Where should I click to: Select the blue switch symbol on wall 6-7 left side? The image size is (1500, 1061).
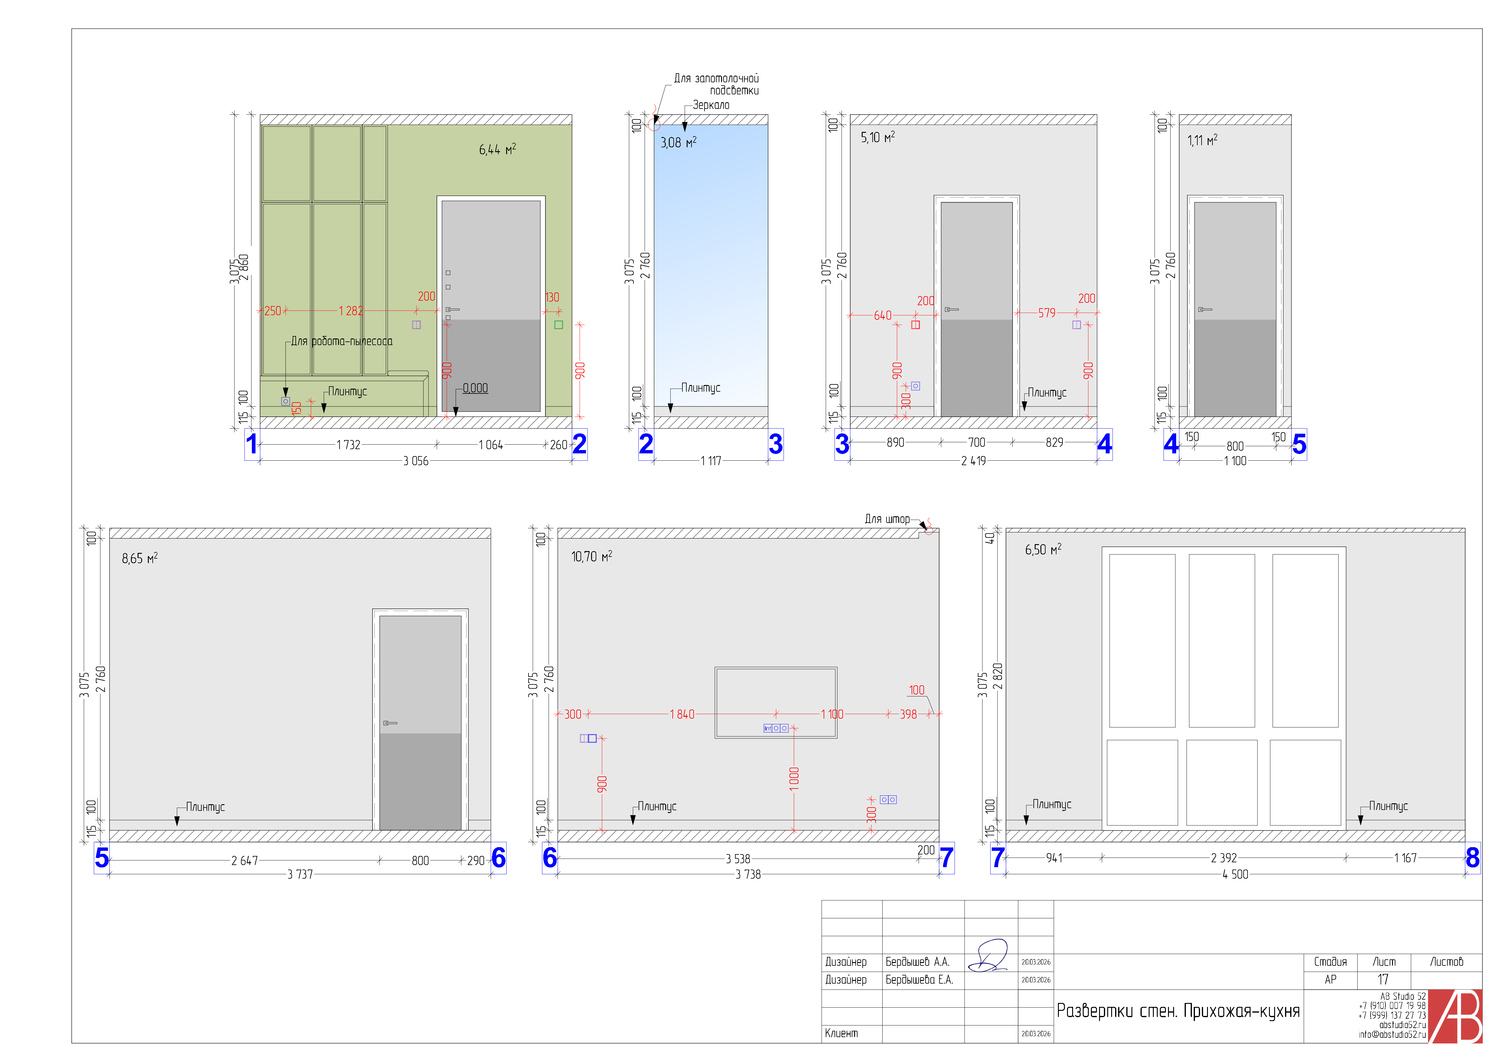coord(589,738)
